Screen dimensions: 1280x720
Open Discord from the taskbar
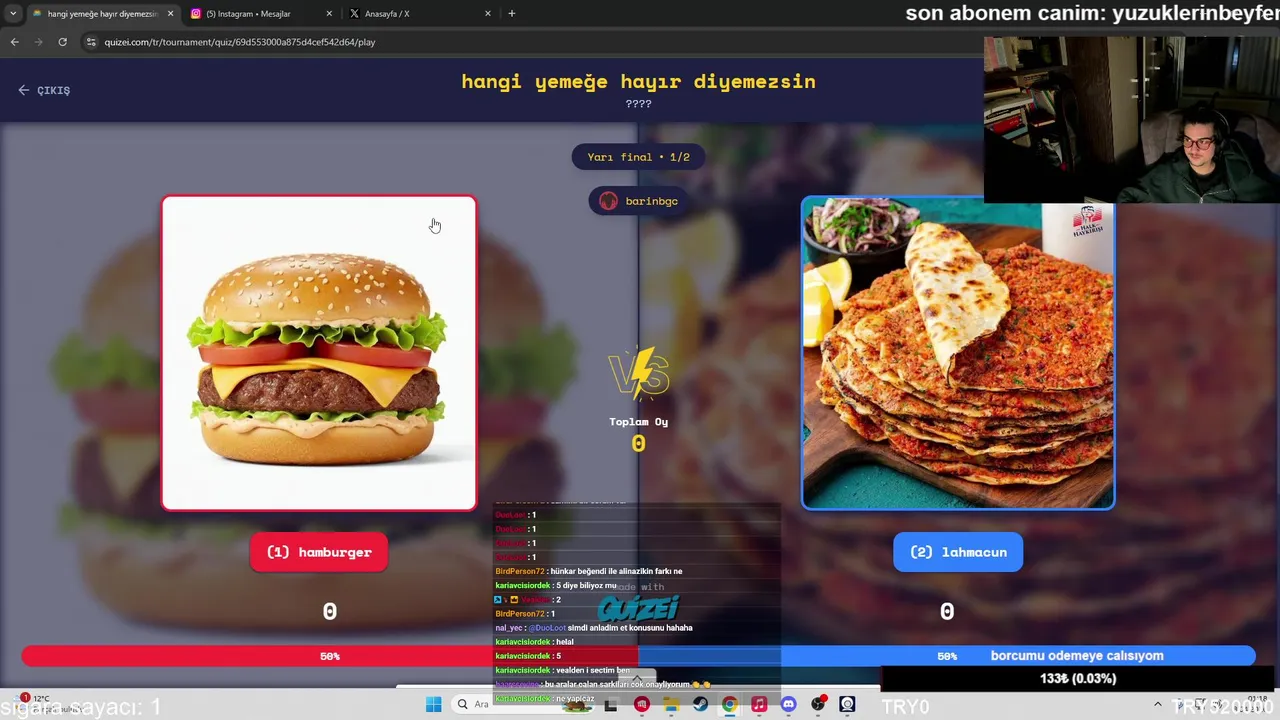[788, 705]
